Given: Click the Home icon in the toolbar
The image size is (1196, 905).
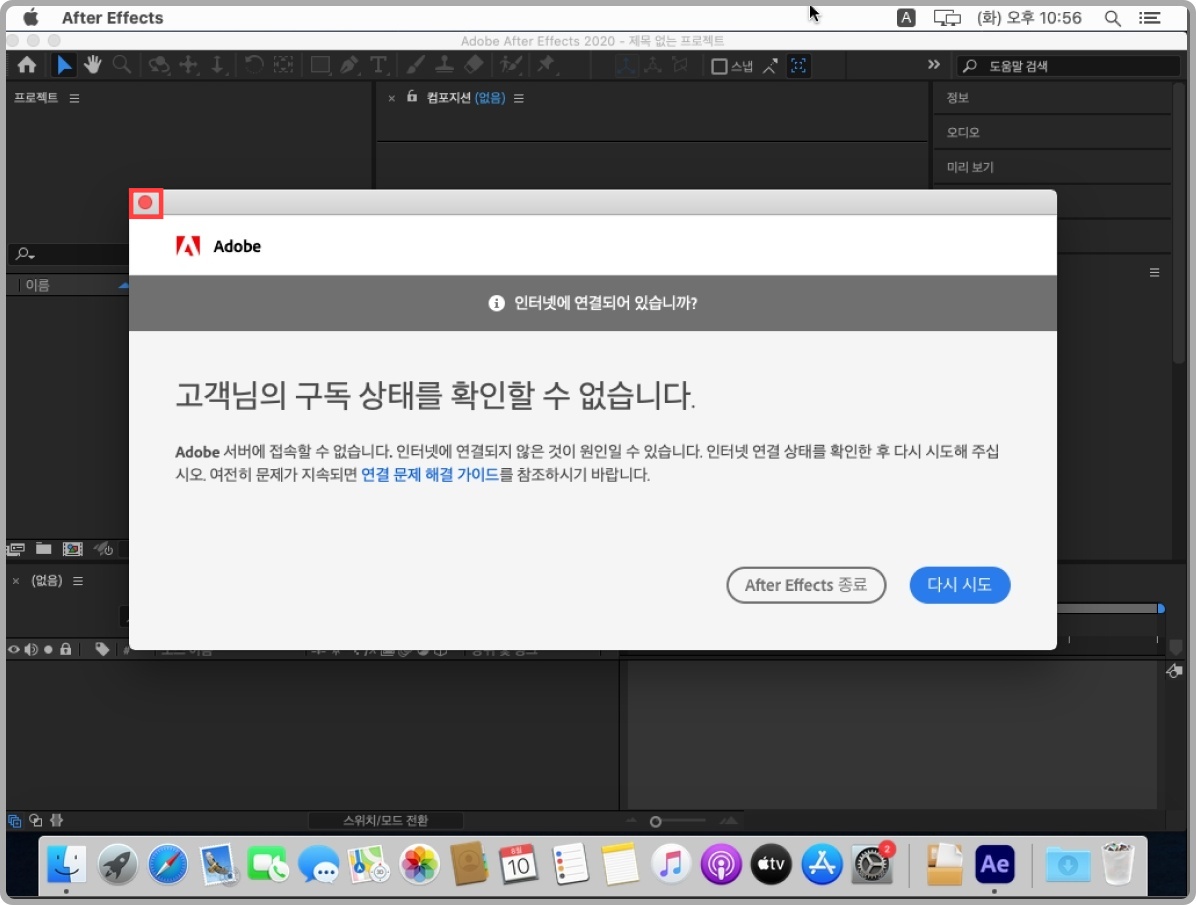Looking at the screenshot, I should (27, 64).
